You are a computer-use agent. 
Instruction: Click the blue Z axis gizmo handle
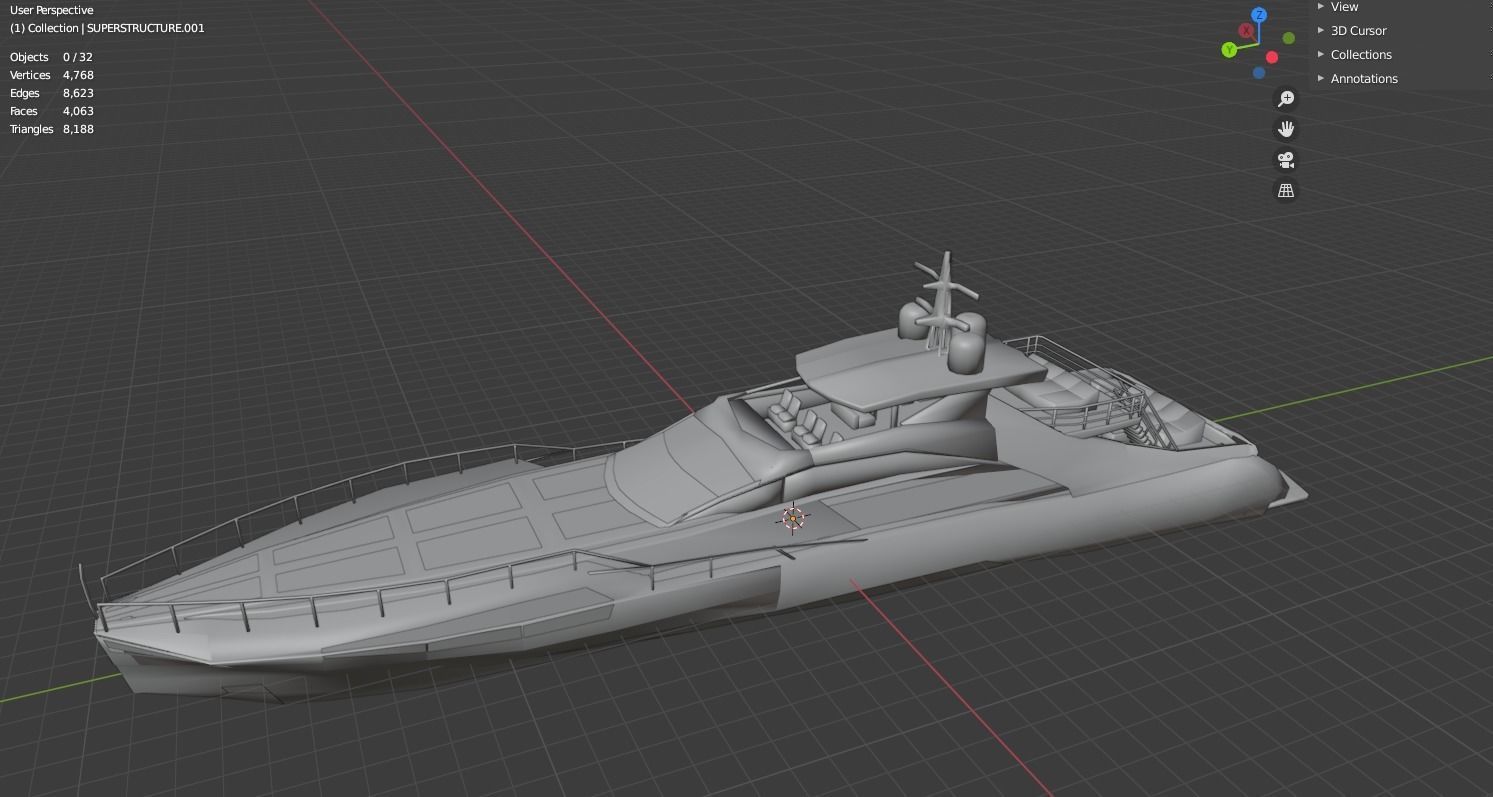[x=1259, y=15]
